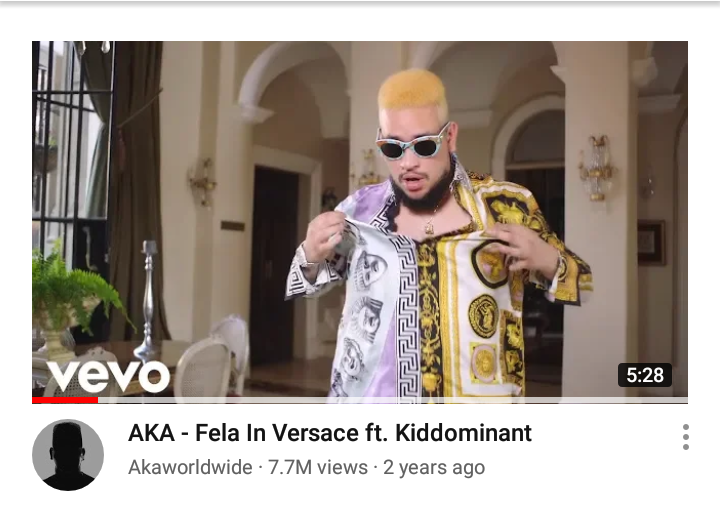Image resolution: width=720 pixels, height=512 pixels.
Task: Open the three-dot more options menu
Action: tap(686, 437)
